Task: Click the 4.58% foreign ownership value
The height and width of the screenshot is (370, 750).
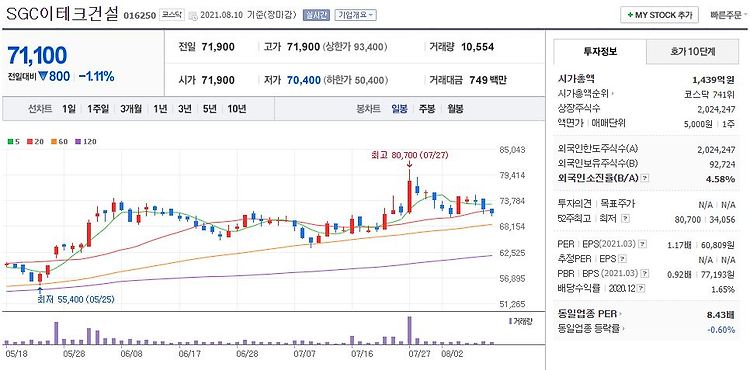Action: point(722,179)
